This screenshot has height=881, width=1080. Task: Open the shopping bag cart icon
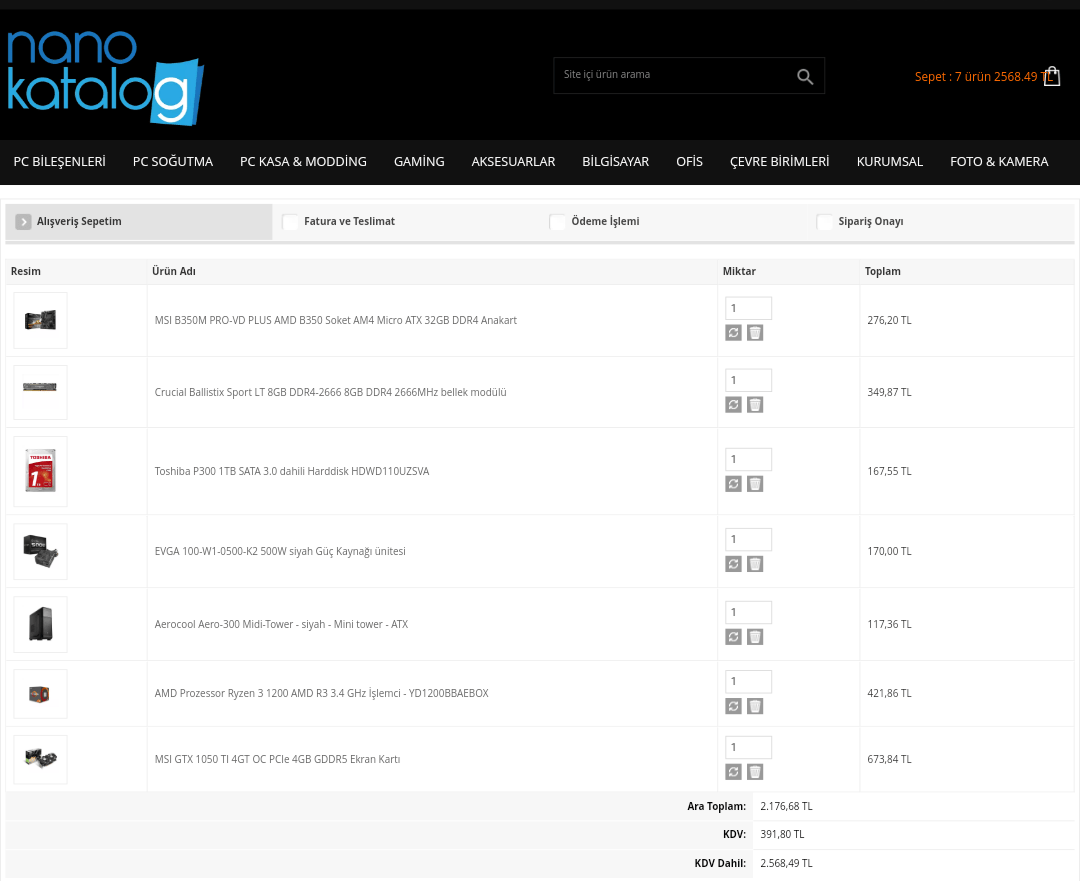(x=1051, y=76)
